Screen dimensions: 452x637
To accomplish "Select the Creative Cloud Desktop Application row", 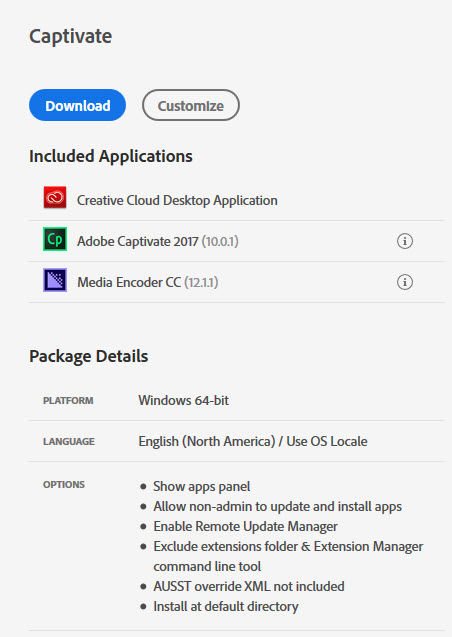I will [x=236, y=200].
